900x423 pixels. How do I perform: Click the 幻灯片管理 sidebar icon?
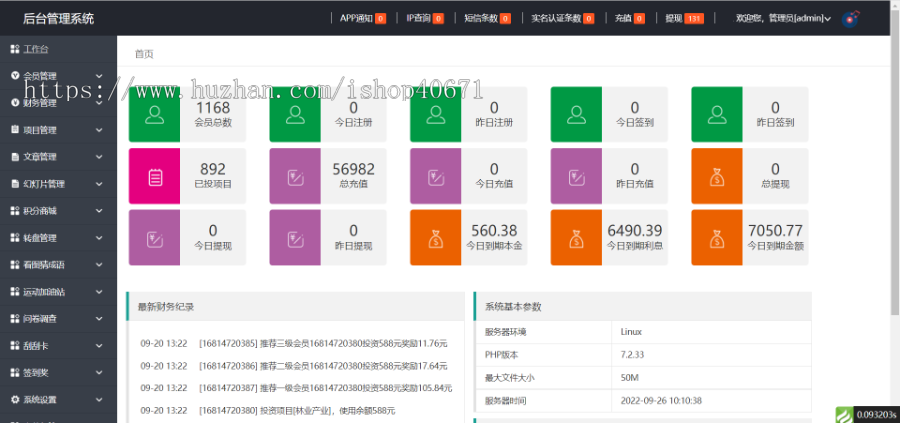pyautogui.click(x=15, y=184)
